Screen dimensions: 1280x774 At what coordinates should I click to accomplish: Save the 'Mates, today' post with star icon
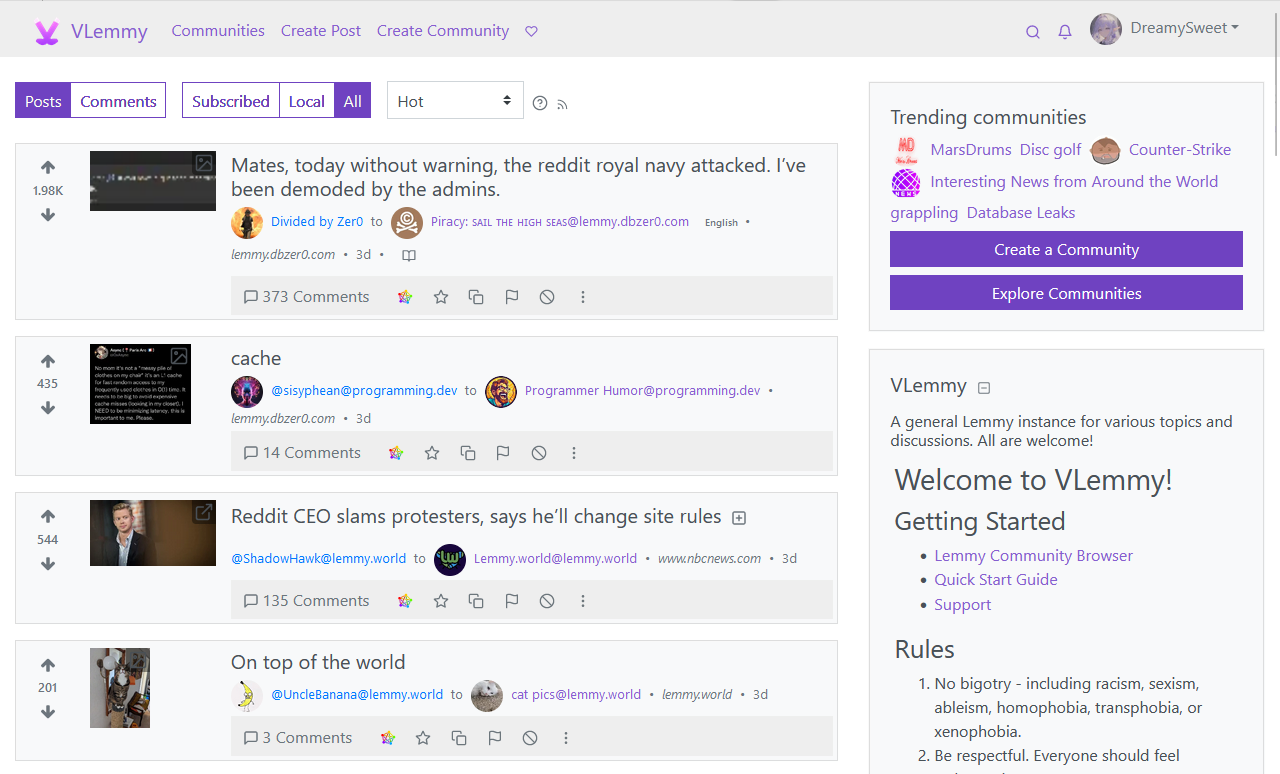[441, 297]
